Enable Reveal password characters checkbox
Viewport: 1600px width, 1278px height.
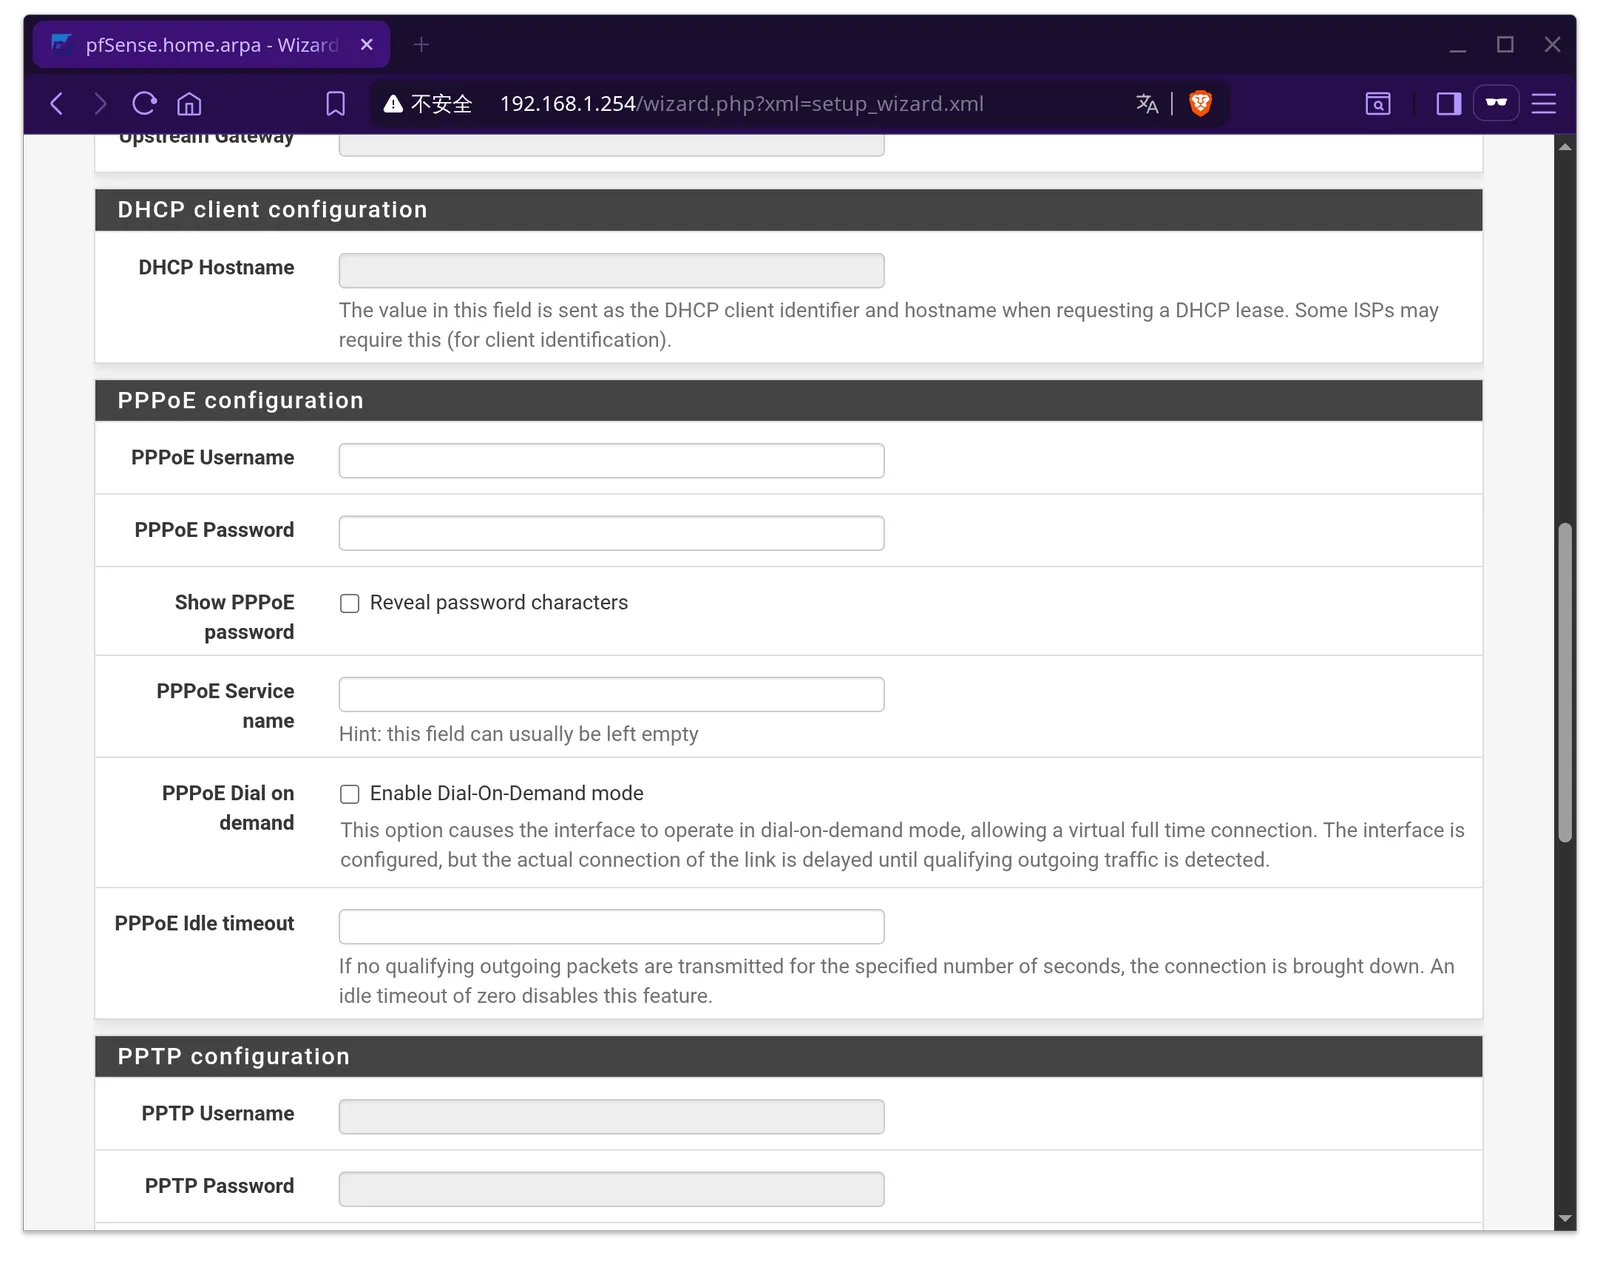tap(350, 603)
